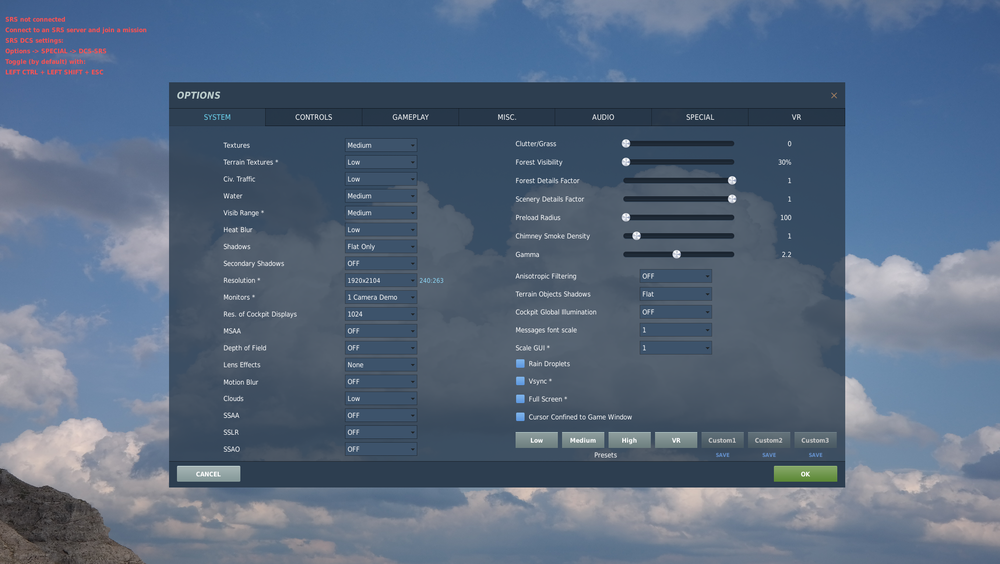Click the Chimney Smoke Density slider handle
Viewport: 1000px width, 564px height.
coord(636,236)
